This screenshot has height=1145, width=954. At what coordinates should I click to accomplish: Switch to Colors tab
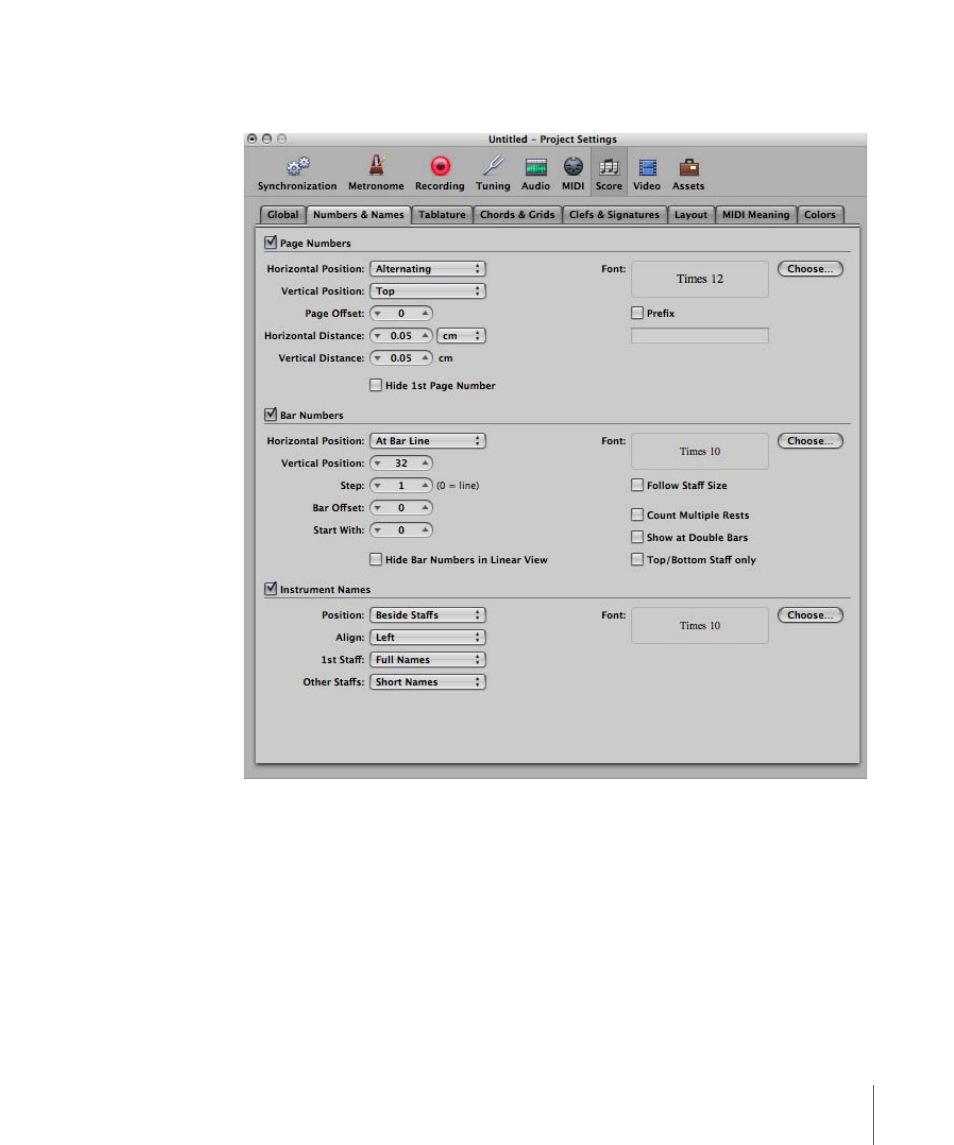point(820,215)
